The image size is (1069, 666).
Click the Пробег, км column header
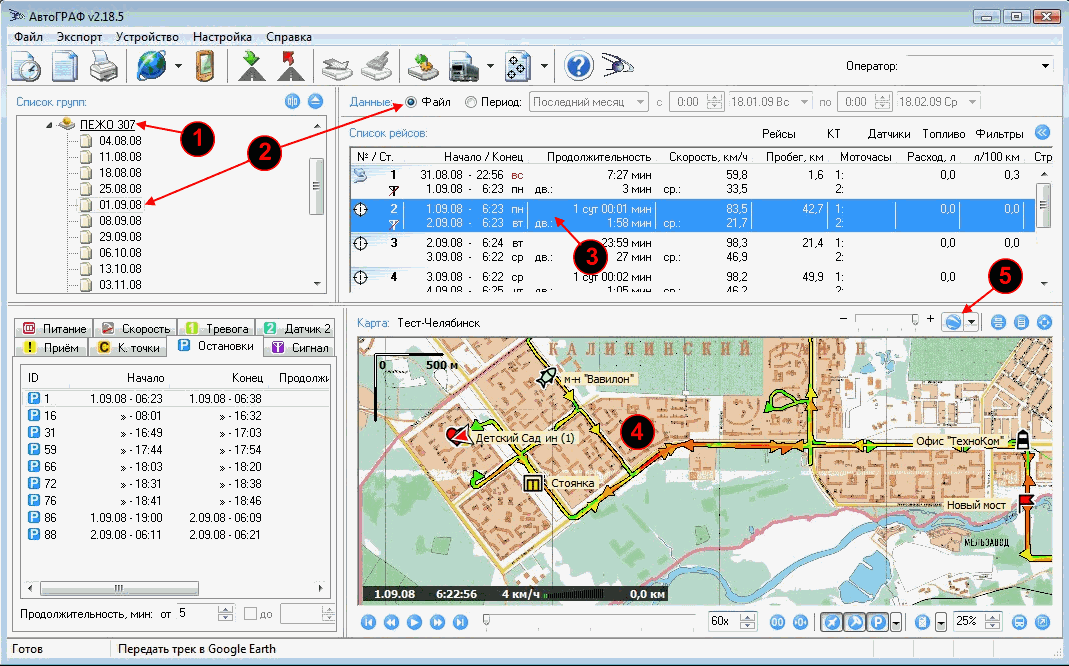tap(793, 157)
